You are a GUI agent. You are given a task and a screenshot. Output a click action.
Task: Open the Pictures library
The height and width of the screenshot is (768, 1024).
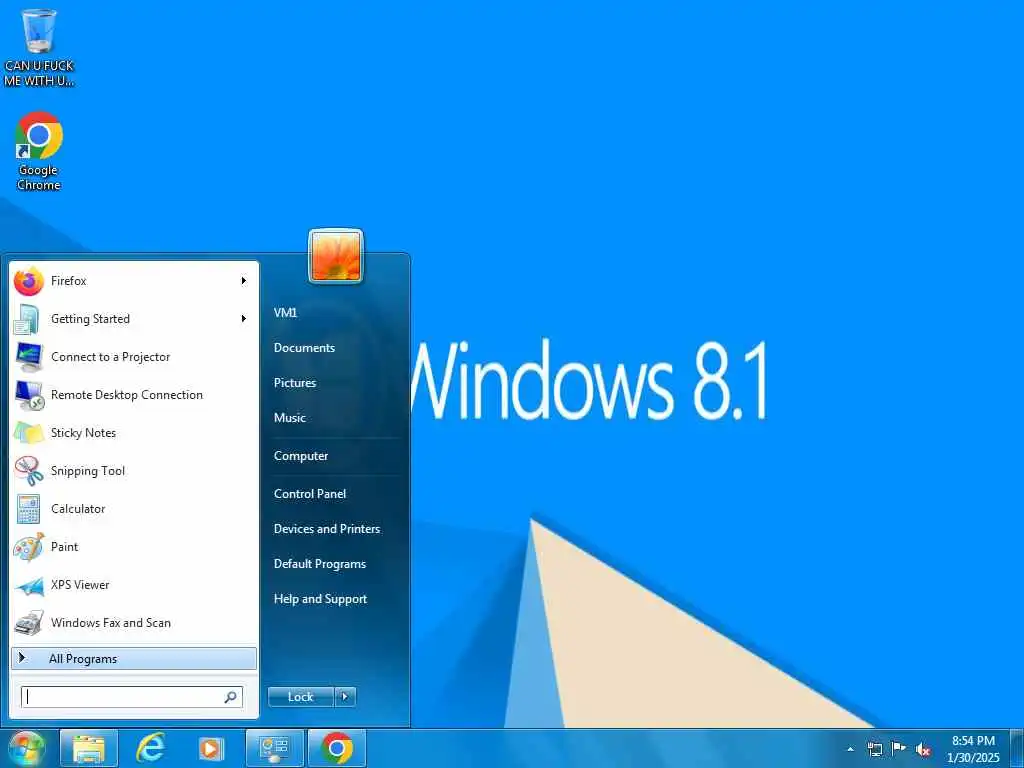pos(295,383)
